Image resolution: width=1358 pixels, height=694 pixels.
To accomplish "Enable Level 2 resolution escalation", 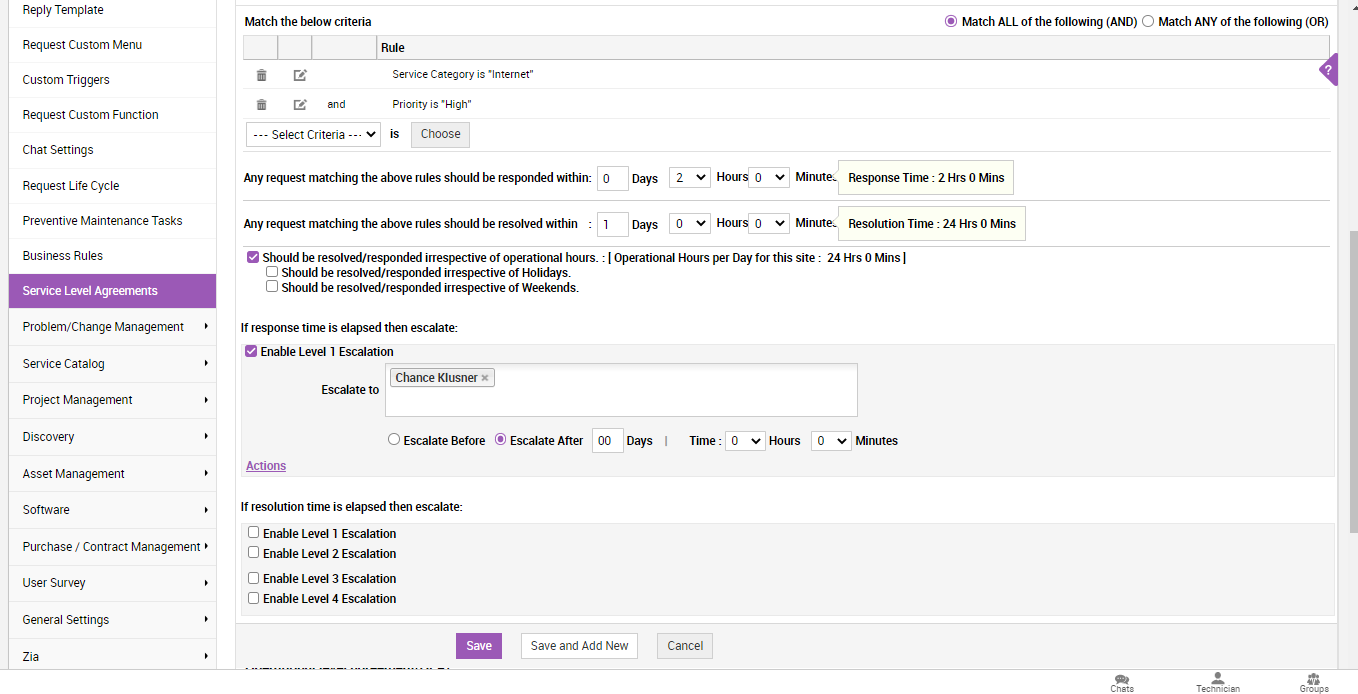I will pos(254,553).
